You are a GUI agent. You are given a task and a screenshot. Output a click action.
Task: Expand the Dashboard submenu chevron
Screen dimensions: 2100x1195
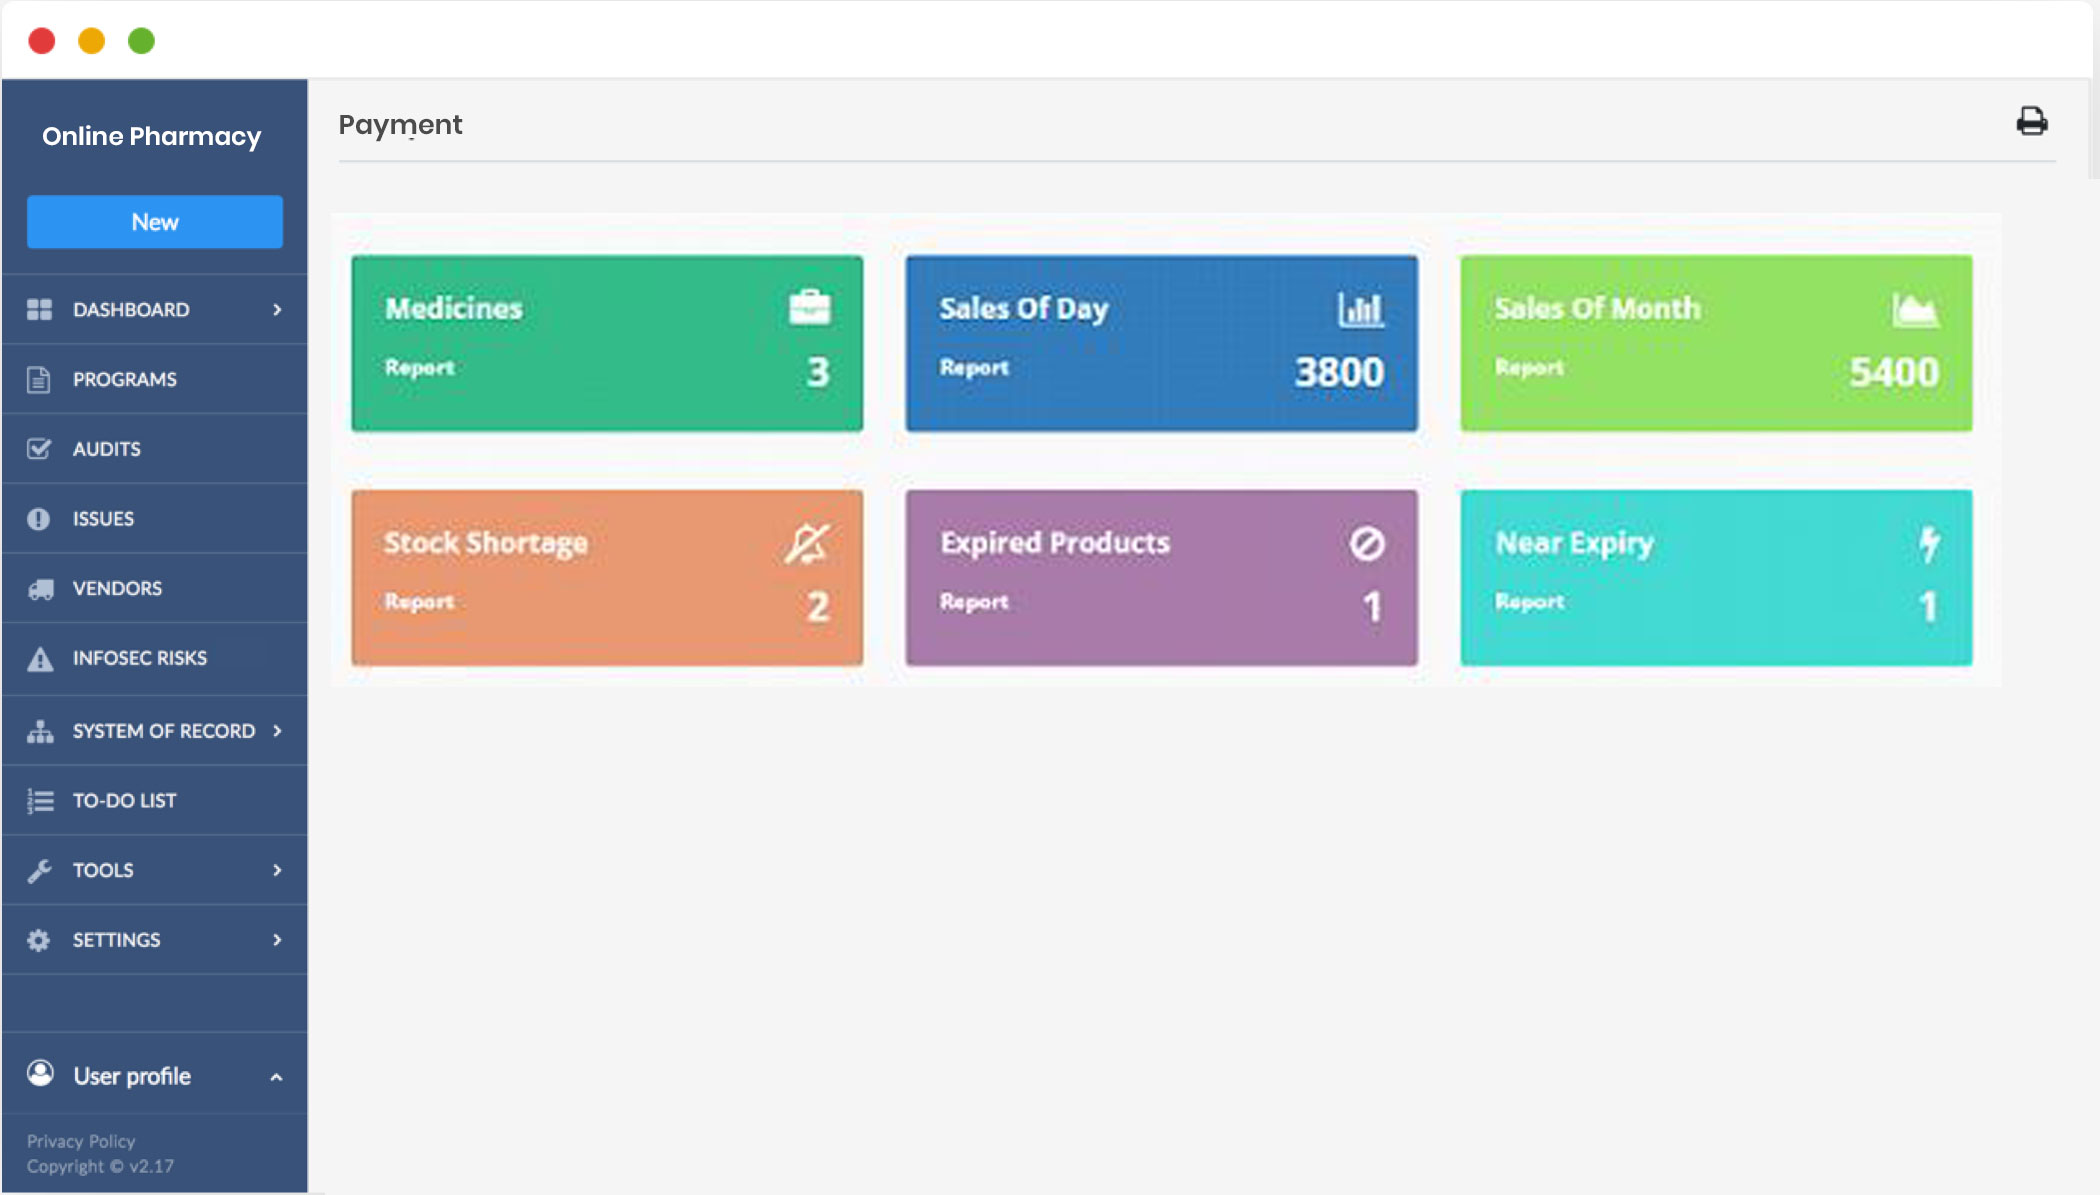[x=277, y=310]
